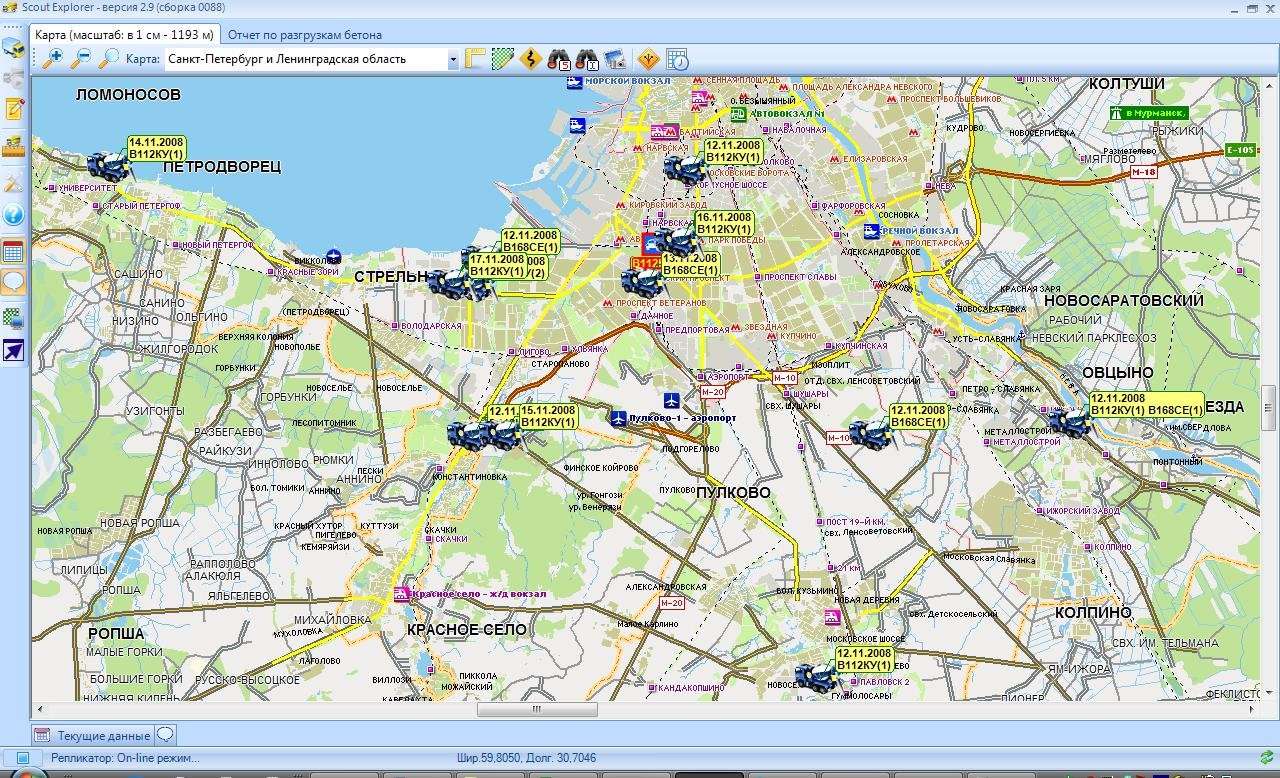
Task: Click the orange diamond arrows sign icon
Action: click(x=648, y=59)
